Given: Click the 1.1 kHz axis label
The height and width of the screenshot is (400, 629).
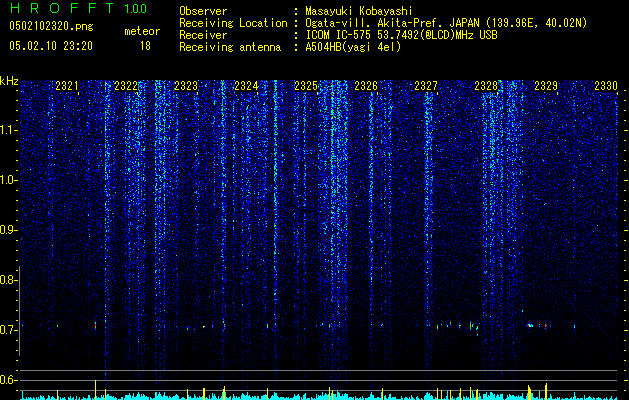Looking at the screenshot, I should (8, 130).
